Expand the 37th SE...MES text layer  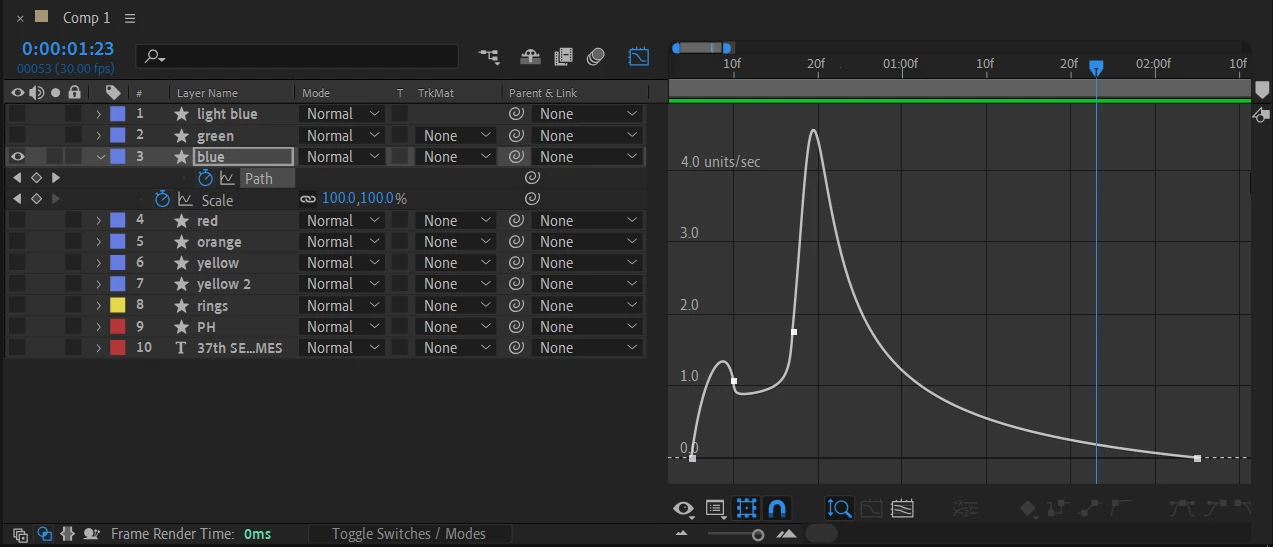(98, 348)
